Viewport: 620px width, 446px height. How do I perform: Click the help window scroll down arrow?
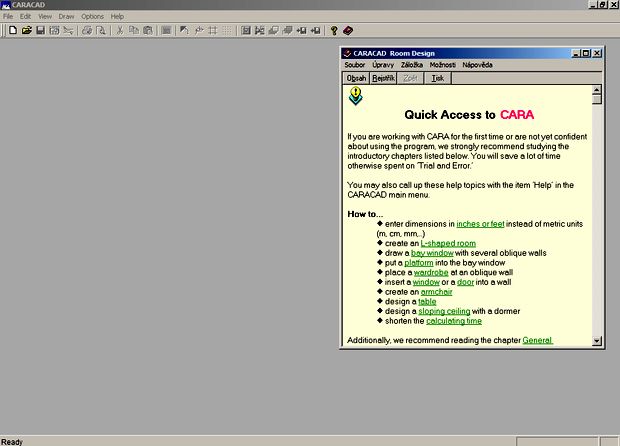click(x=597, y=341)
